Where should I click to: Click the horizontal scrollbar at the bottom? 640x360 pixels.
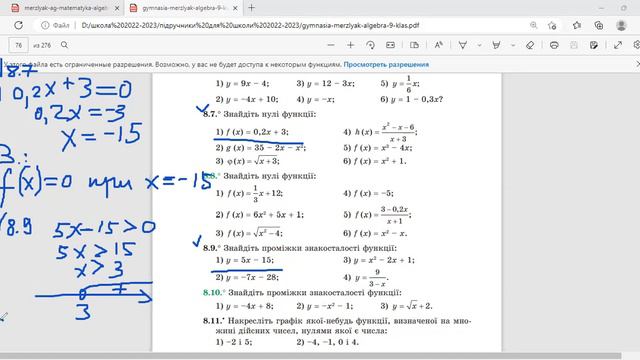pyautogui.click(x=310, y=356)
